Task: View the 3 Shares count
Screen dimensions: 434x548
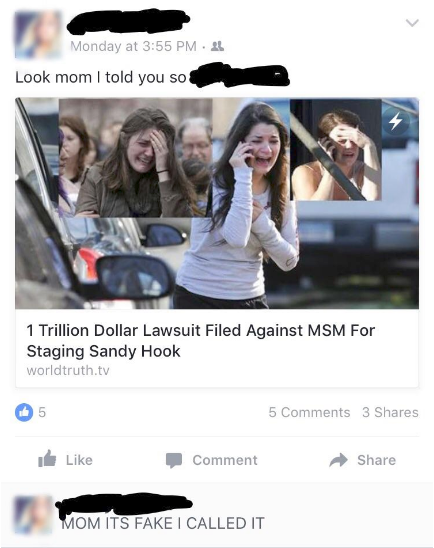Action: 390,412
